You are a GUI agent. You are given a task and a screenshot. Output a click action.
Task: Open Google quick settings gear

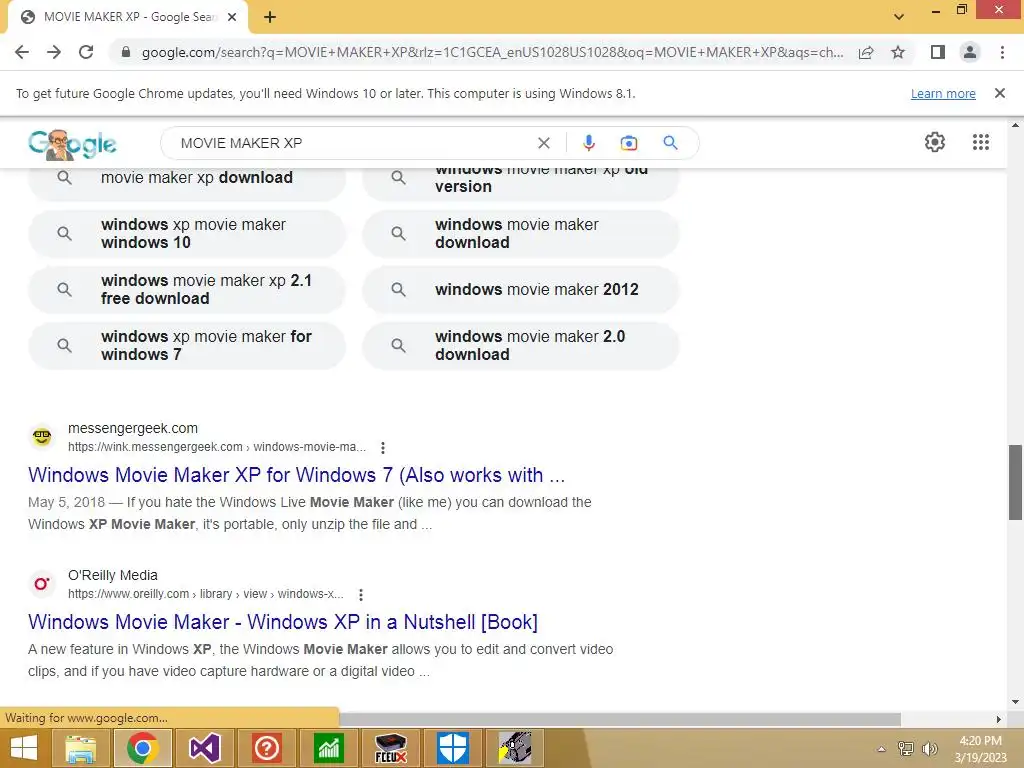click(935, 142)
